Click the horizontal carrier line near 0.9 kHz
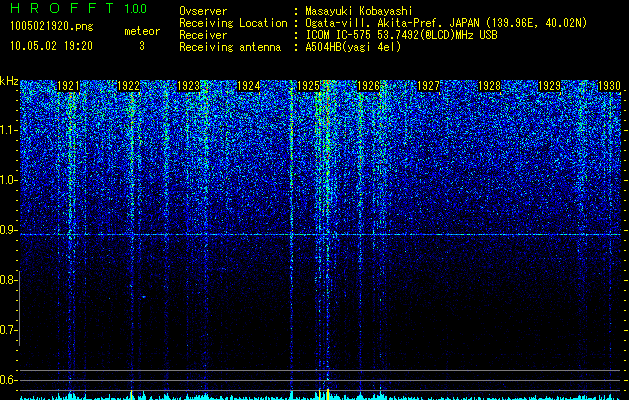This screenshot has height=400, width=629. (320, 234)
